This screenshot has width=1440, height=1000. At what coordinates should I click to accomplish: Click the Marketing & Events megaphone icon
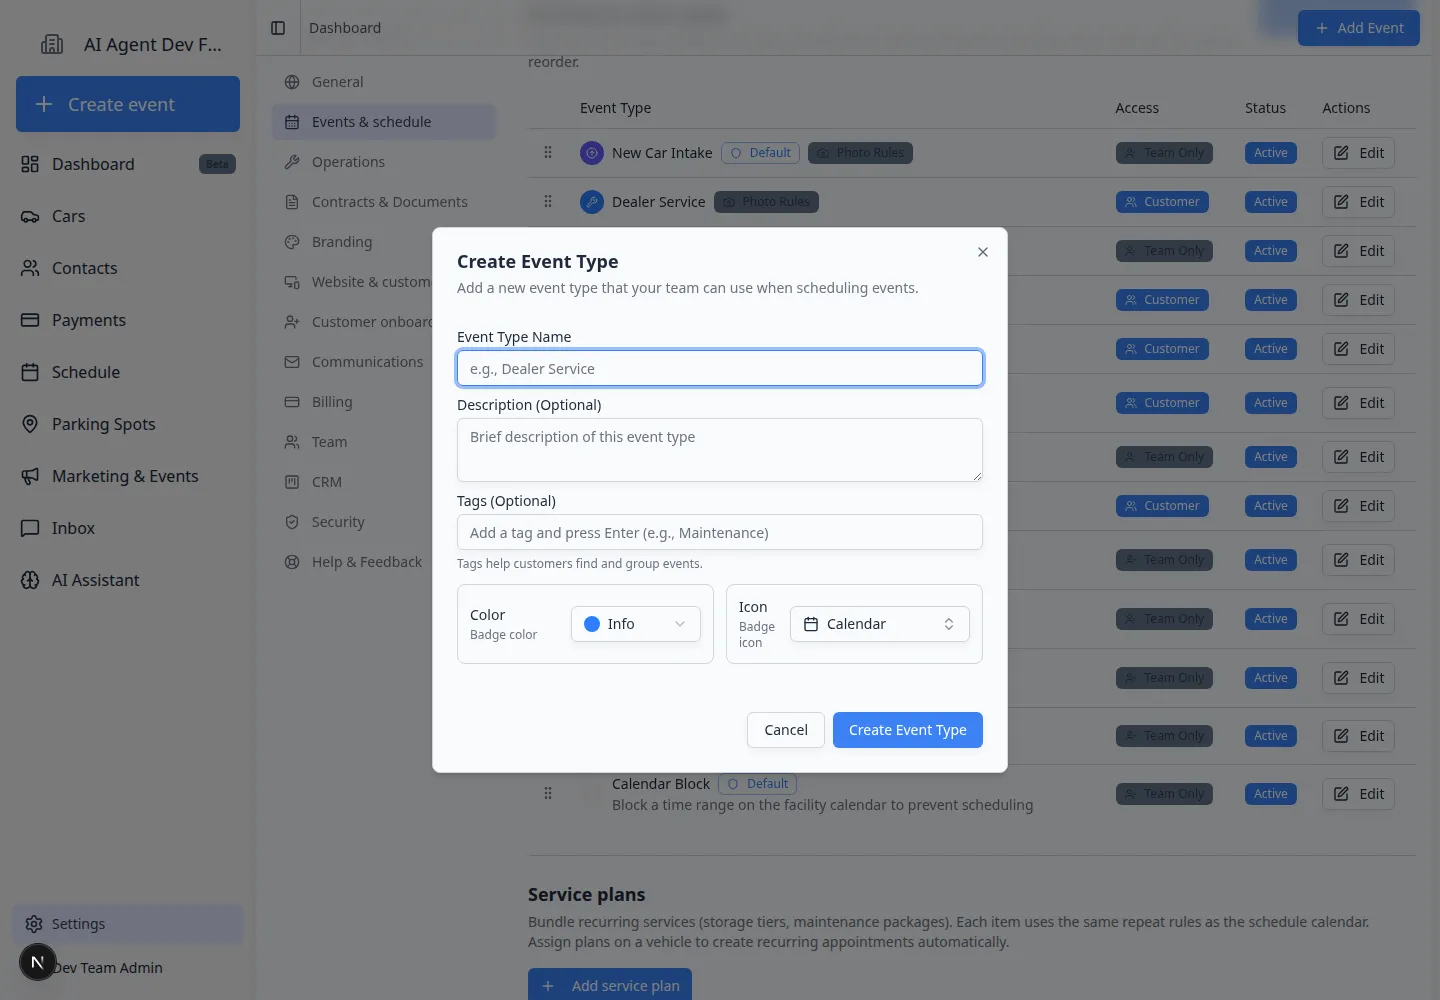tap(30, 476)
